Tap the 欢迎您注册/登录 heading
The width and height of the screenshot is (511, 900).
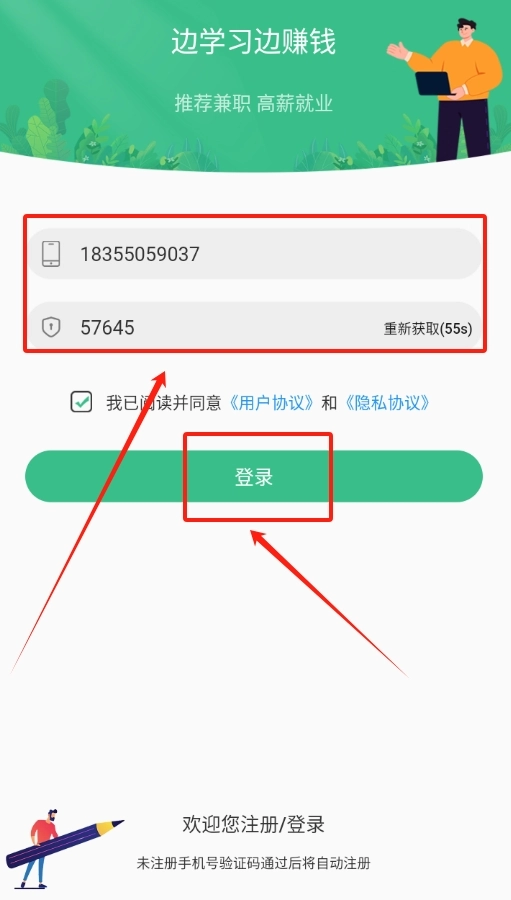(x=253, y=824)
